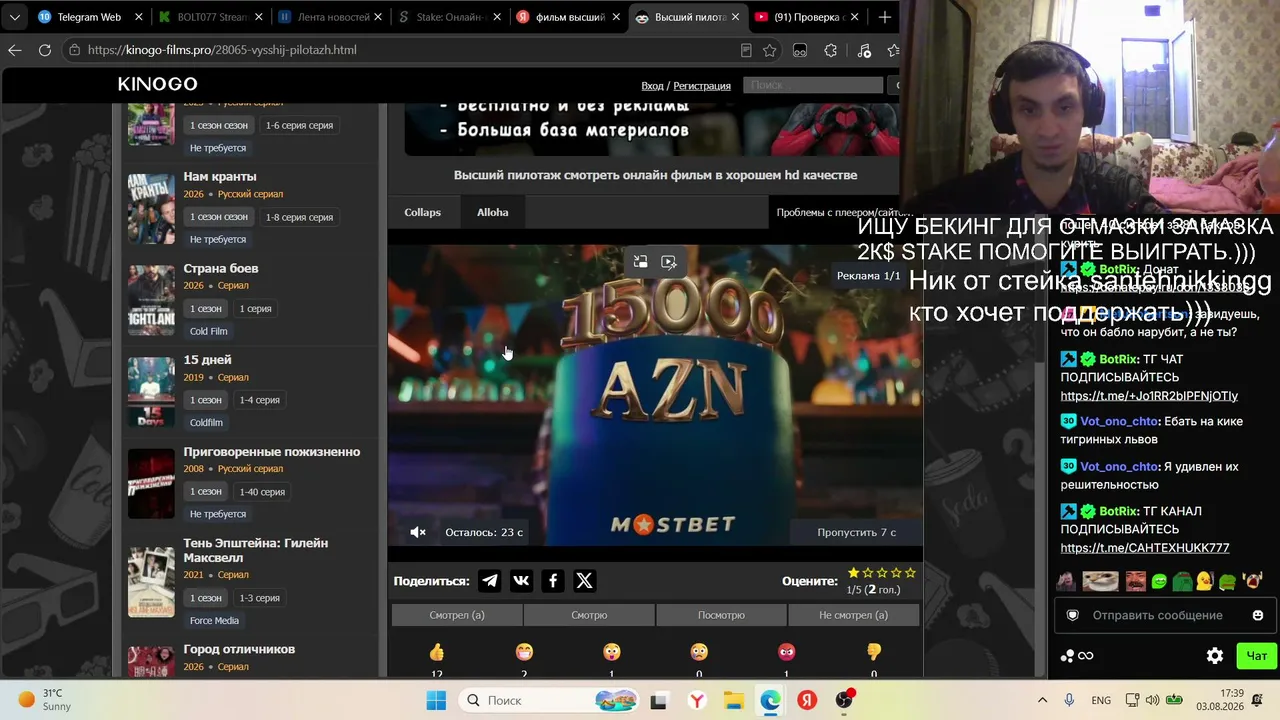Image resolution: width=1280 pixels, height=720 pixels.
Task: Reload the Kinogo page
Action: (x=45, y=50)
